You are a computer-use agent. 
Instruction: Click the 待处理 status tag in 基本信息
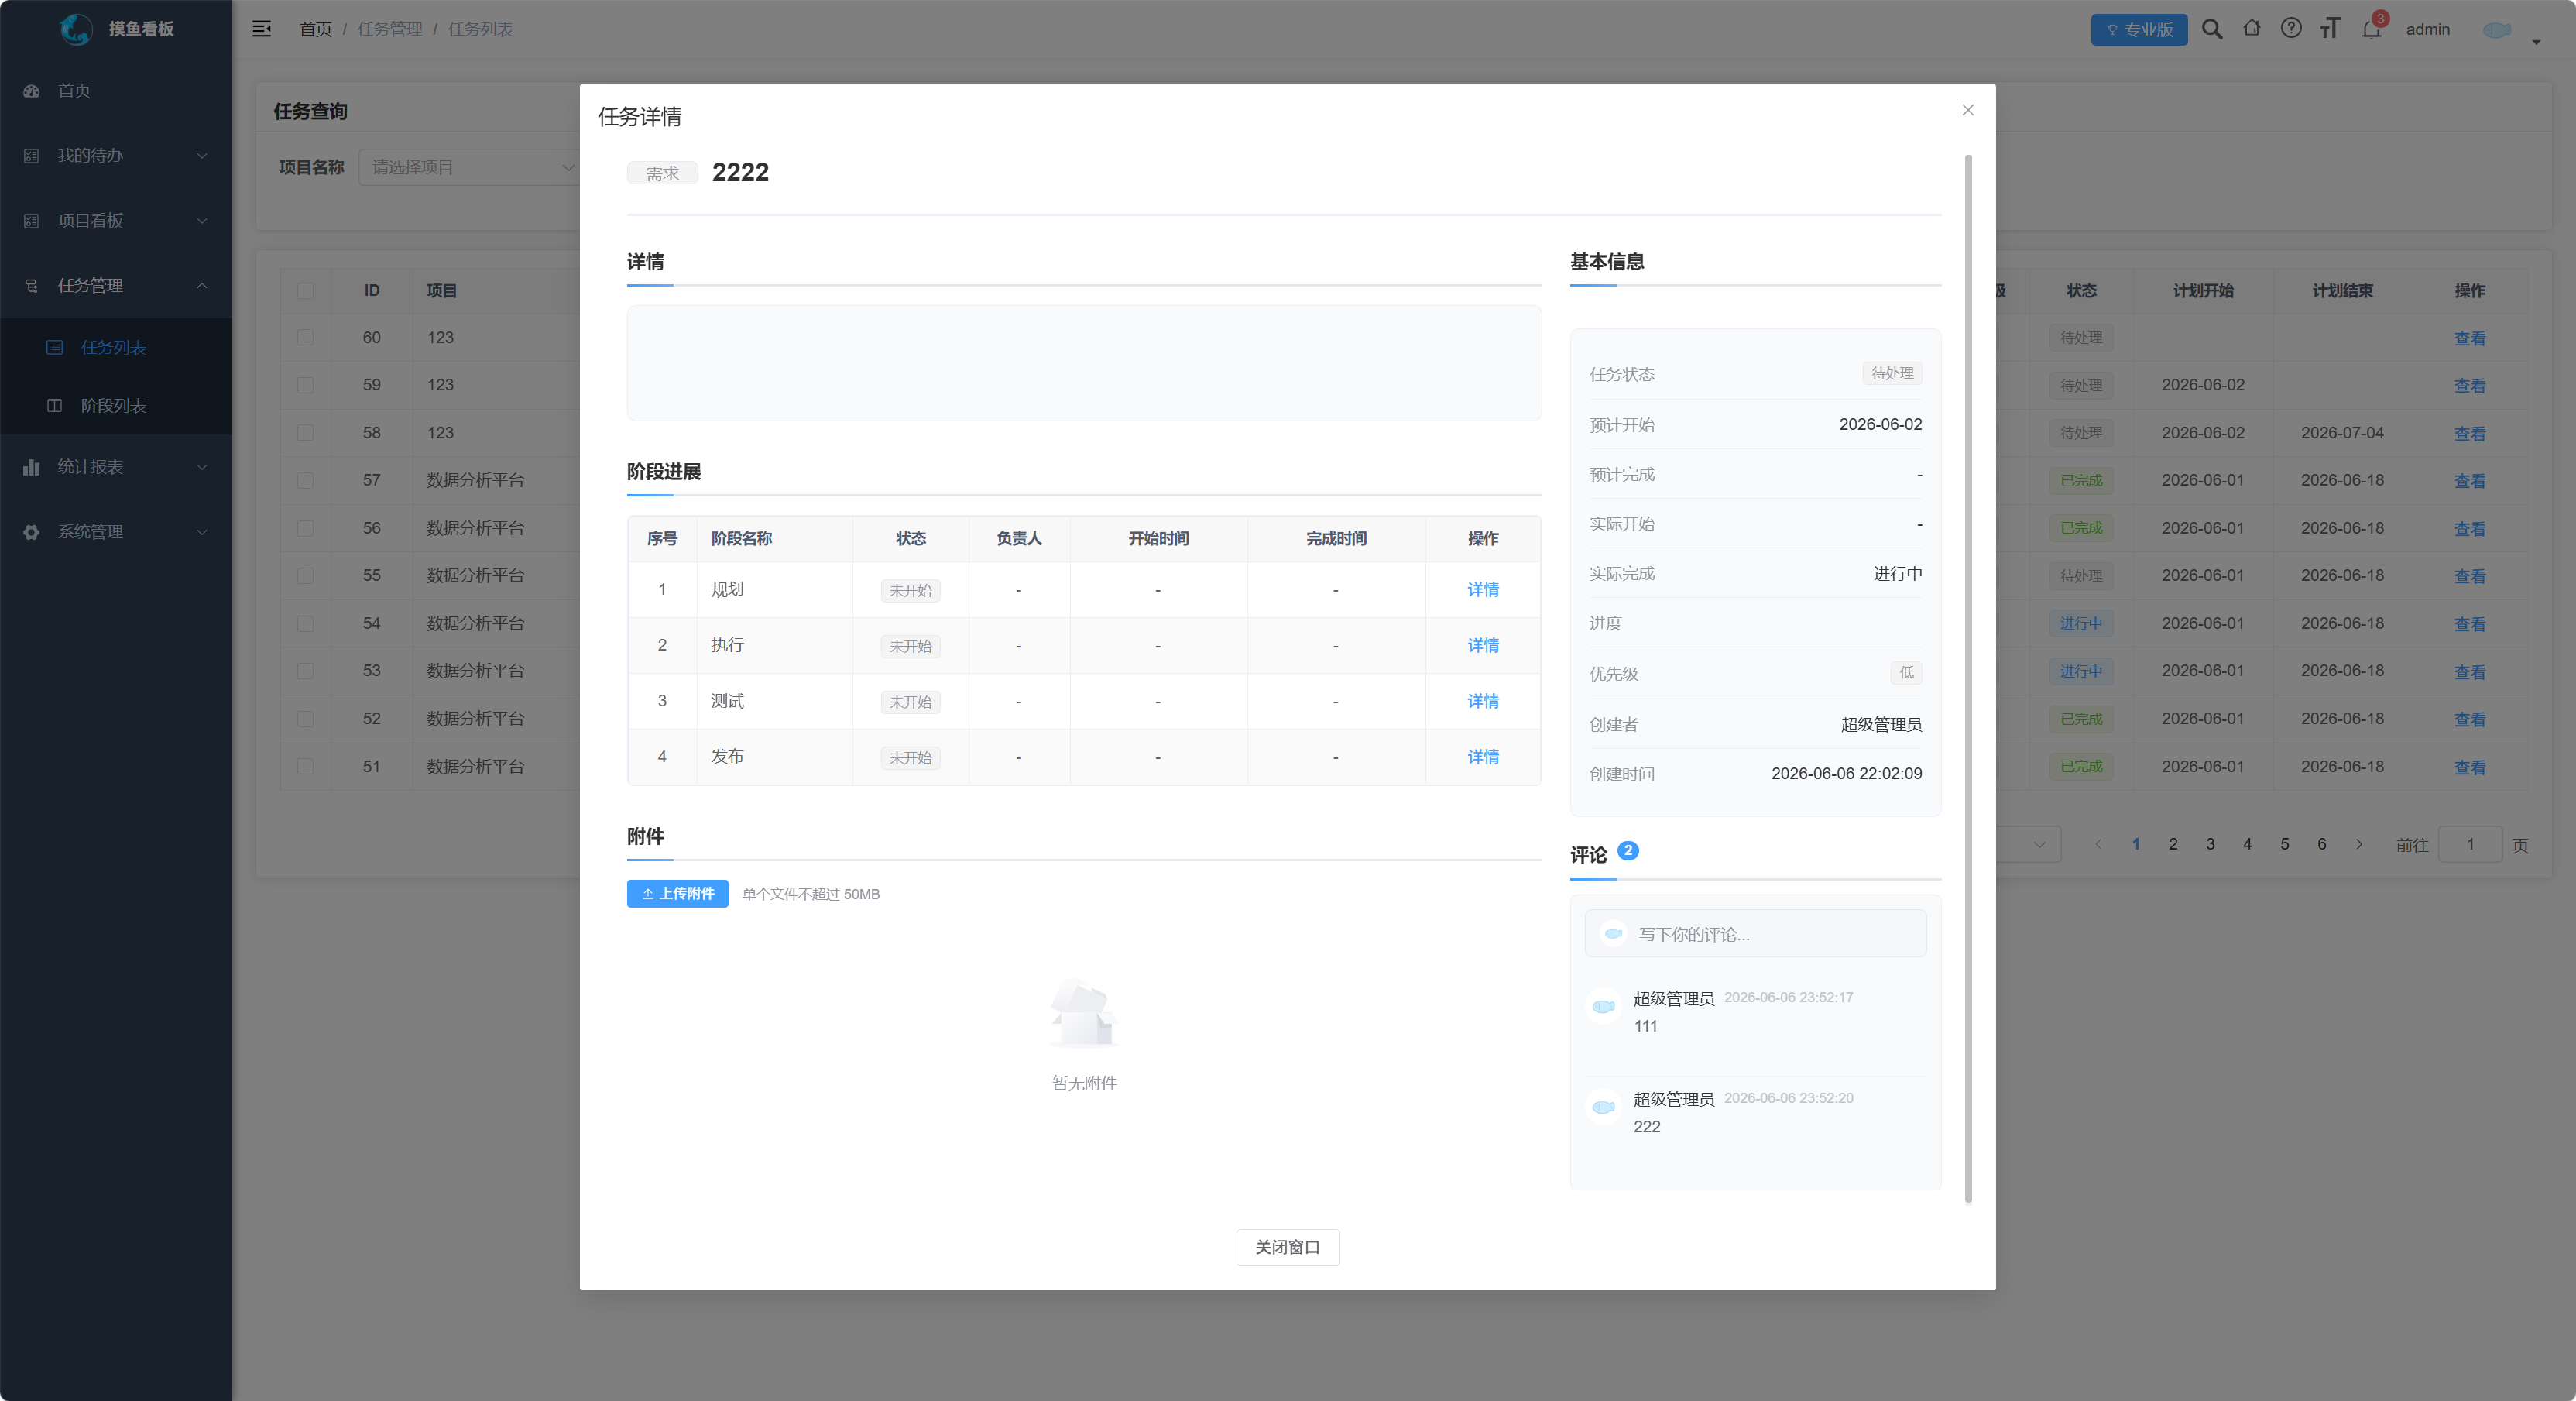click(x=1892, y=373)
